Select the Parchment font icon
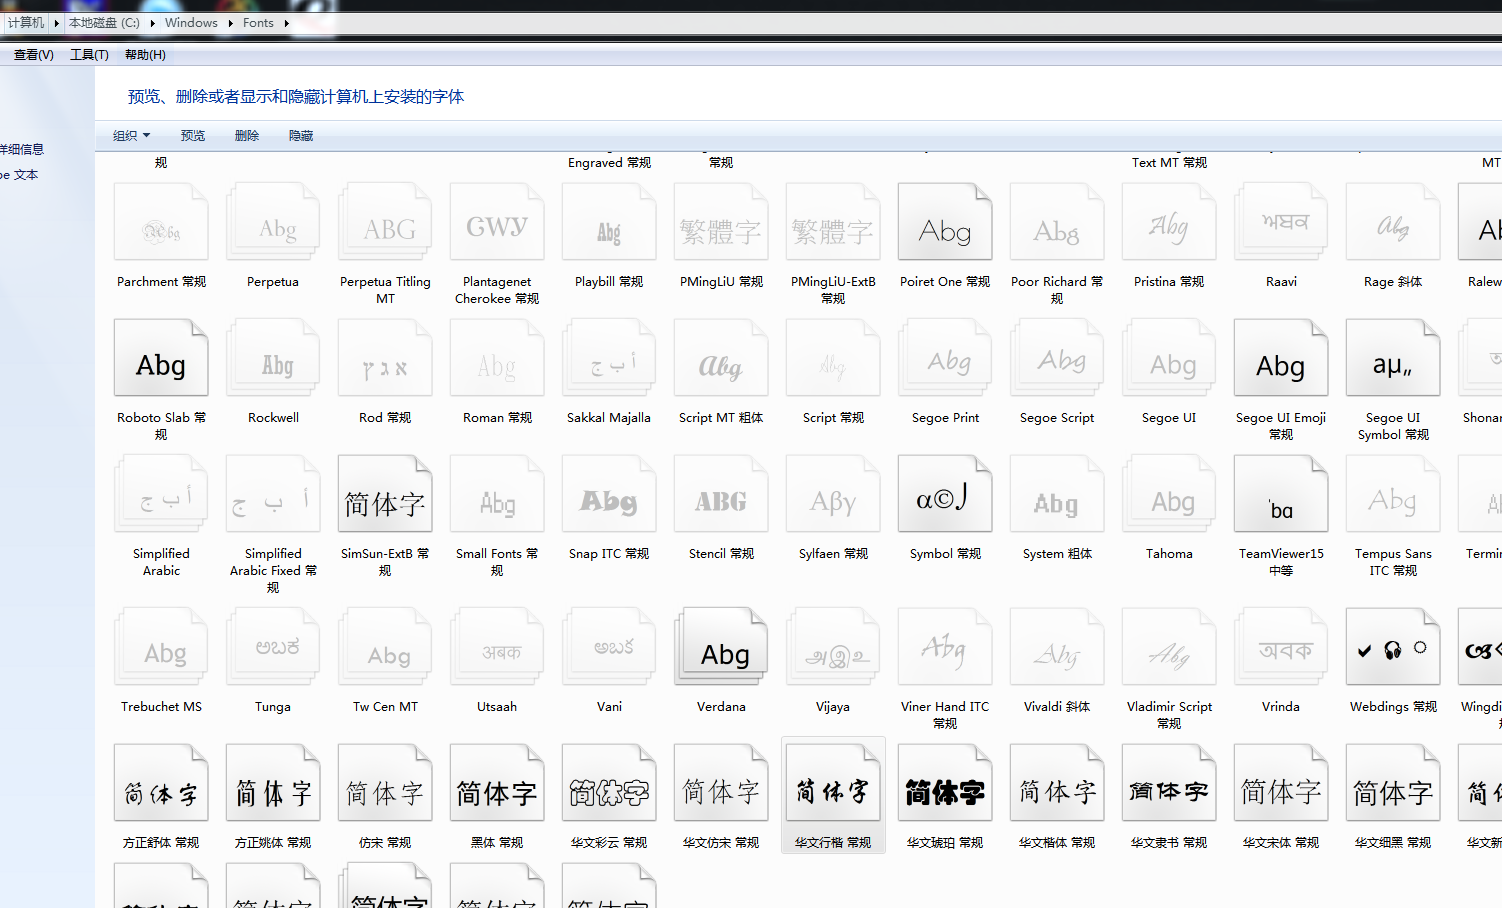This screenshot has height=908, width=1502. coord(161,222)
